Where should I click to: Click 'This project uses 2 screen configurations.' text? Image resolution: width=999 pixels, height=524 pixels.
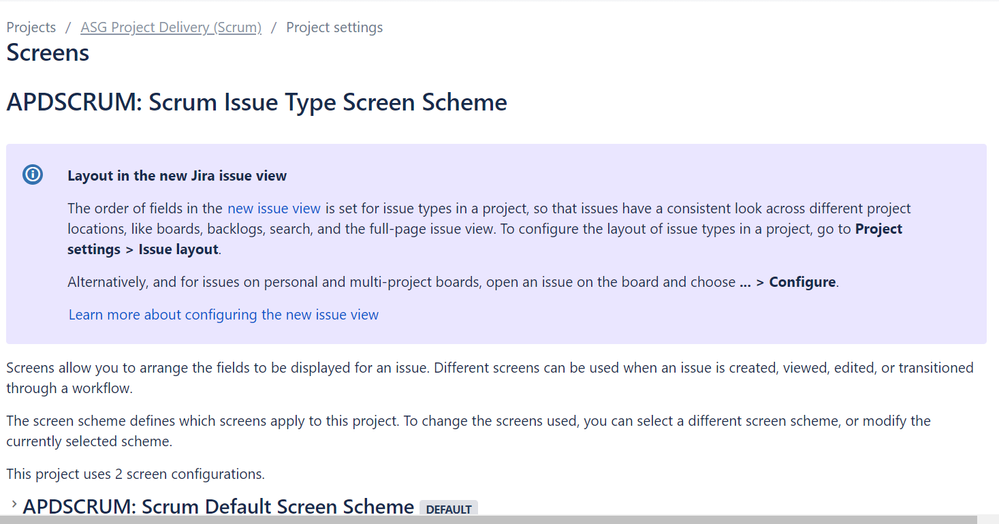(136, 474)
